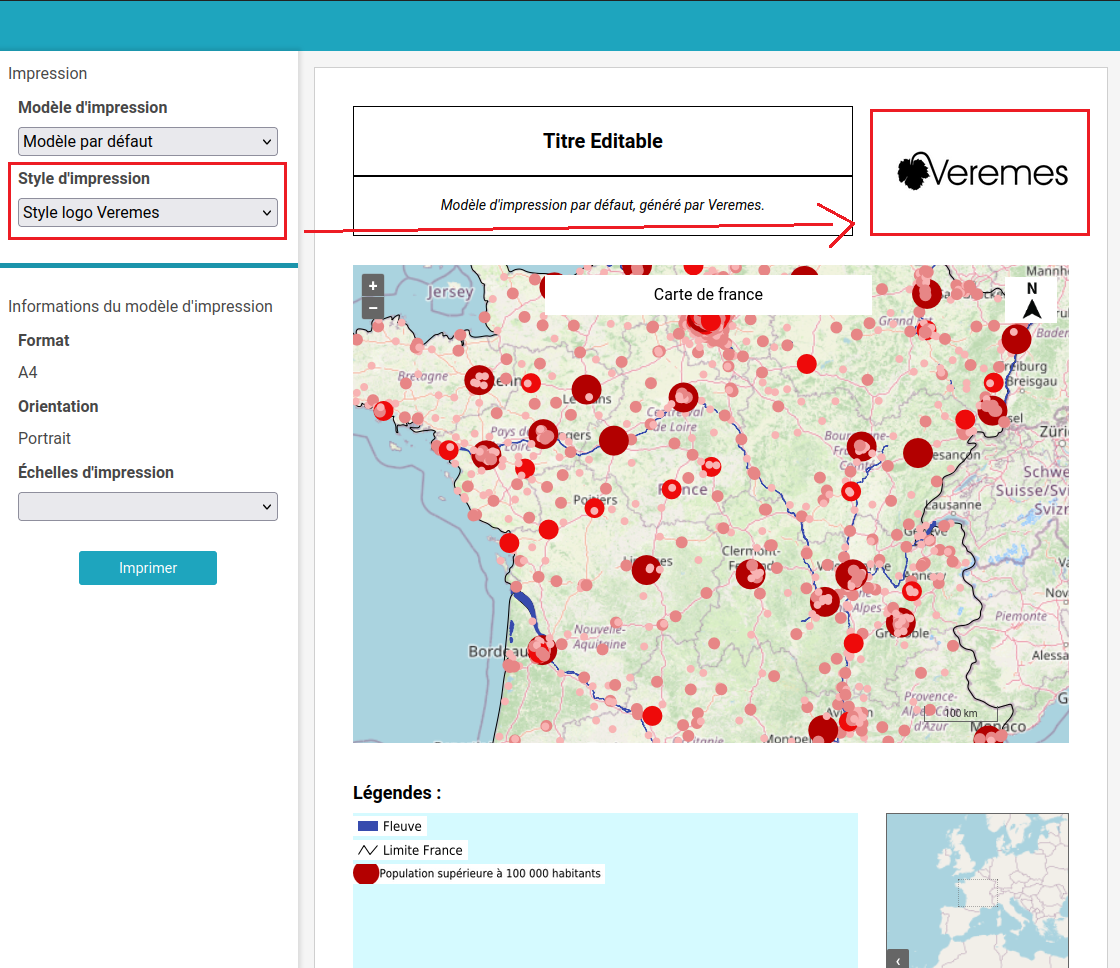Click the Légendes heading
The height and width of the screenshot is (968, 1120).
[397, 793]
